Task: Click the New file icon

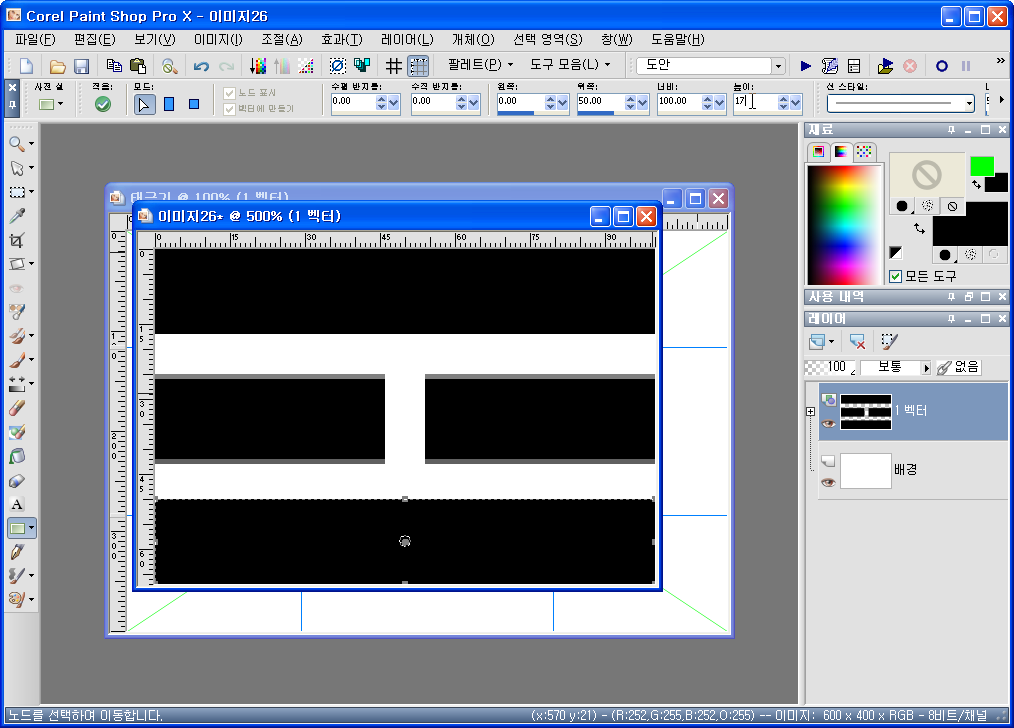Action: 27,65
